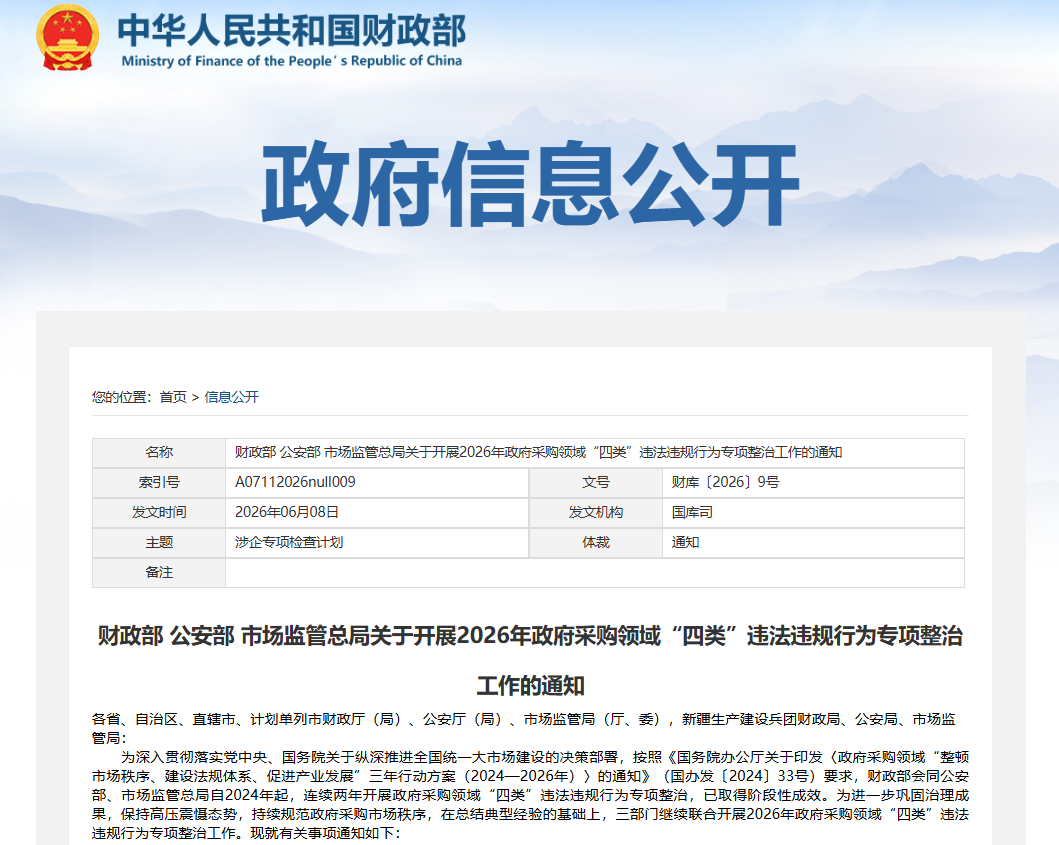The width and height of the screenshot is (1059, 845).
Task: Open the 信息公开 breadcrumb link
Action: [x=232, y=397]
